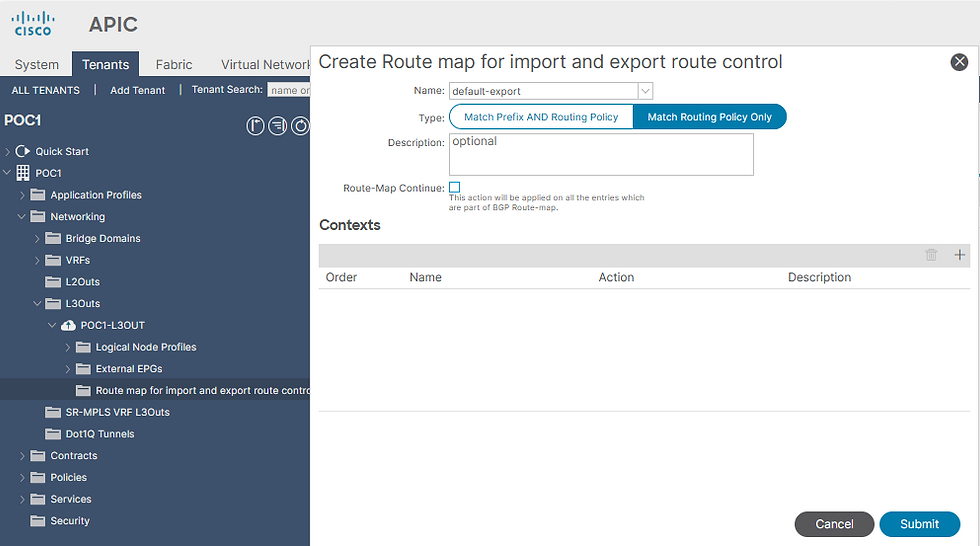
Task: Click the circular refresh icon beside POC1
Action: click(300, 126)
